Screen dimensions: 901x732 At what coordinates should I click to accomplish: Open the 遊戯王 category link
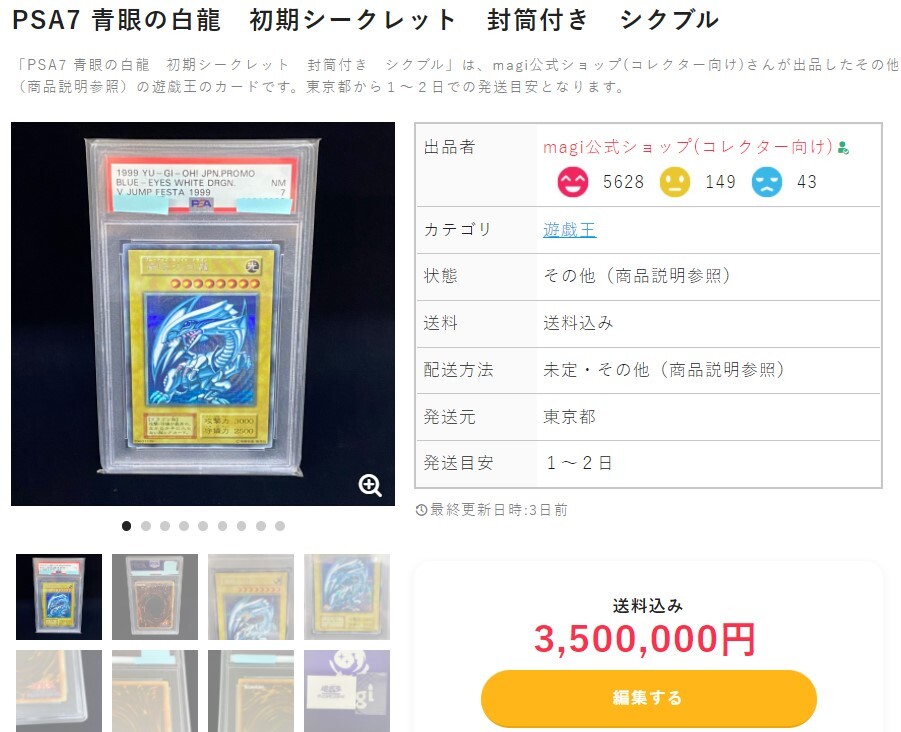click(569, 230)
